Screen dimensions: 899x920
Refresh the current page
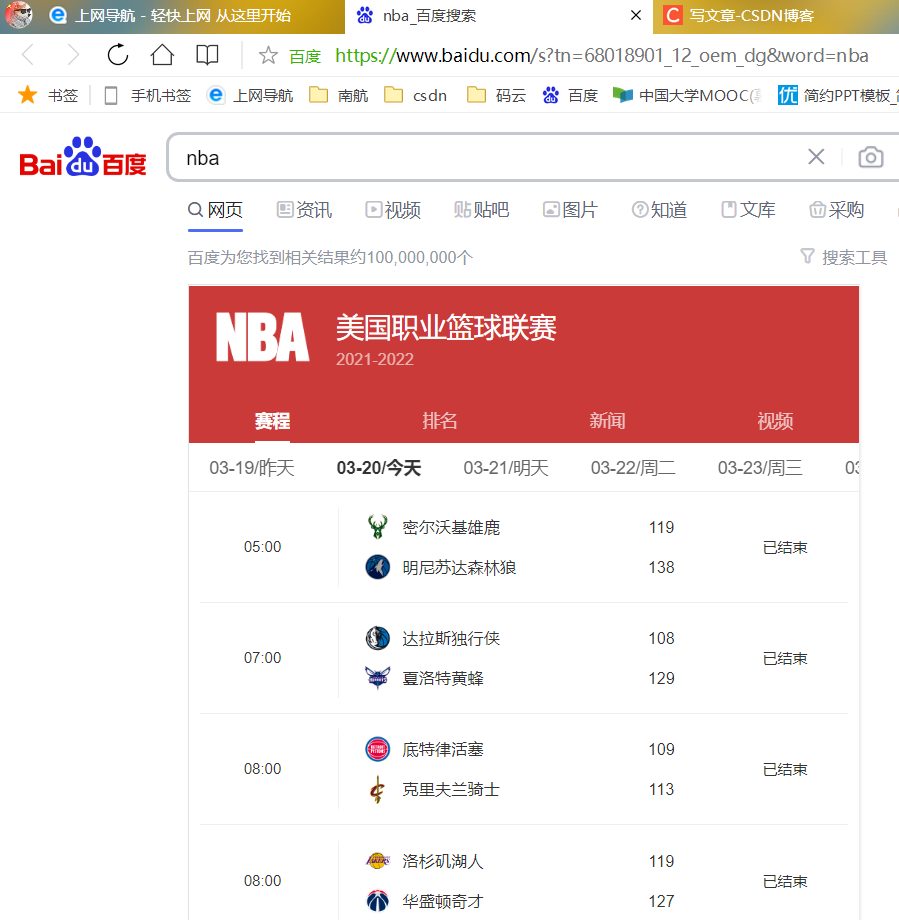tap(117, 56)
